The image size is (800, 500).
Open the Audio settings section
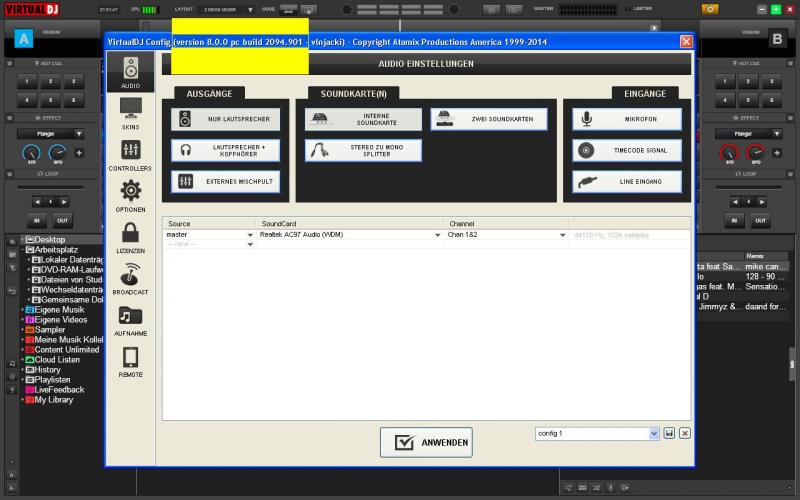pyautogui.click(x=131, y=72)
